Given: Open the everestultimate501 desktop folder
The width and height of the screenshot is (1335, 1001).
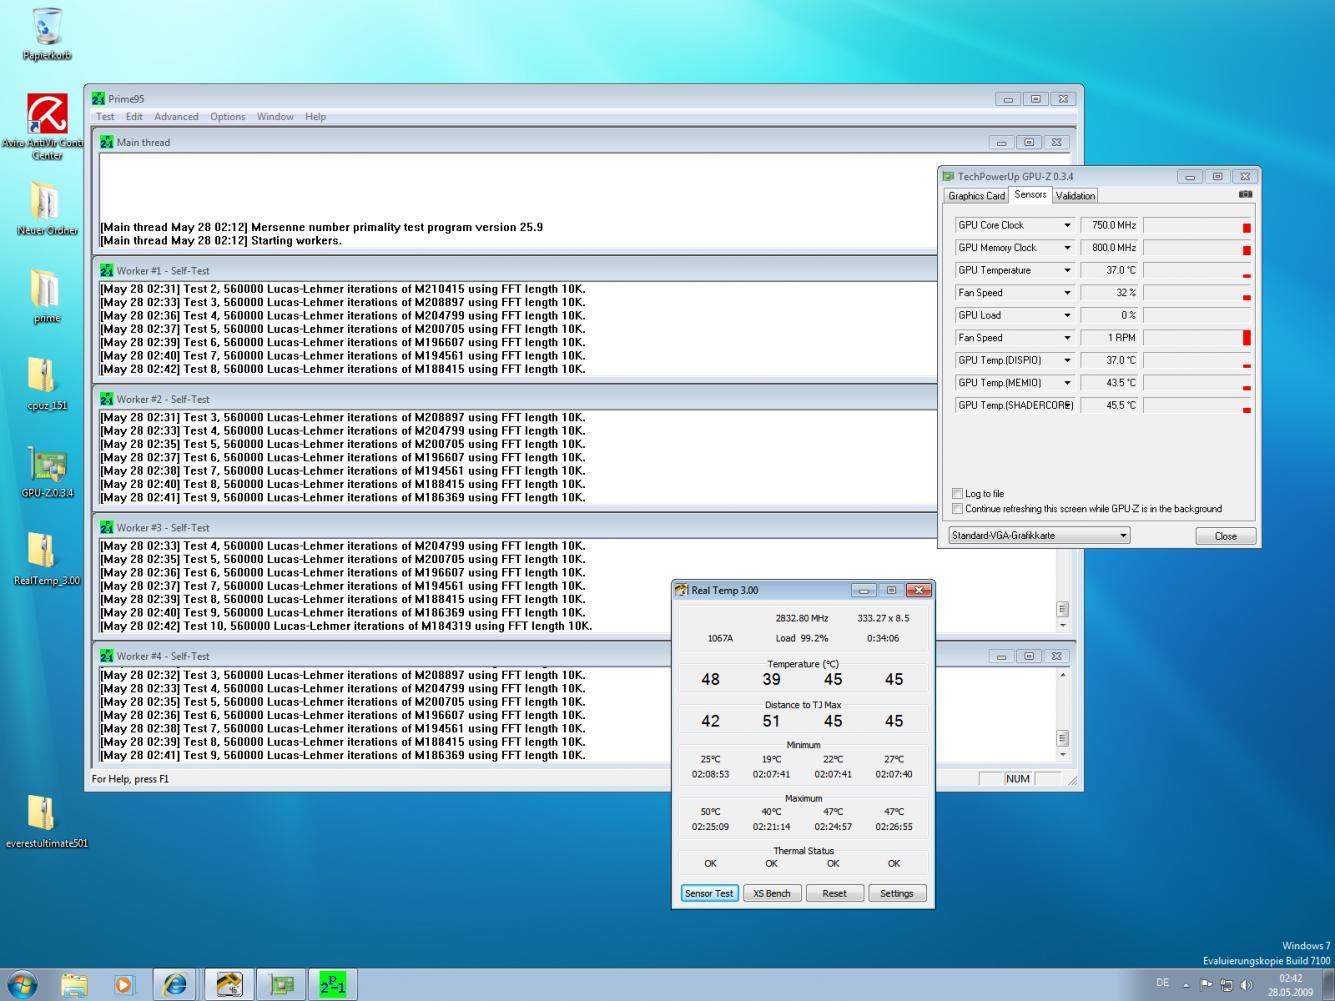Looking at the screenshot, I should (42, 813).
